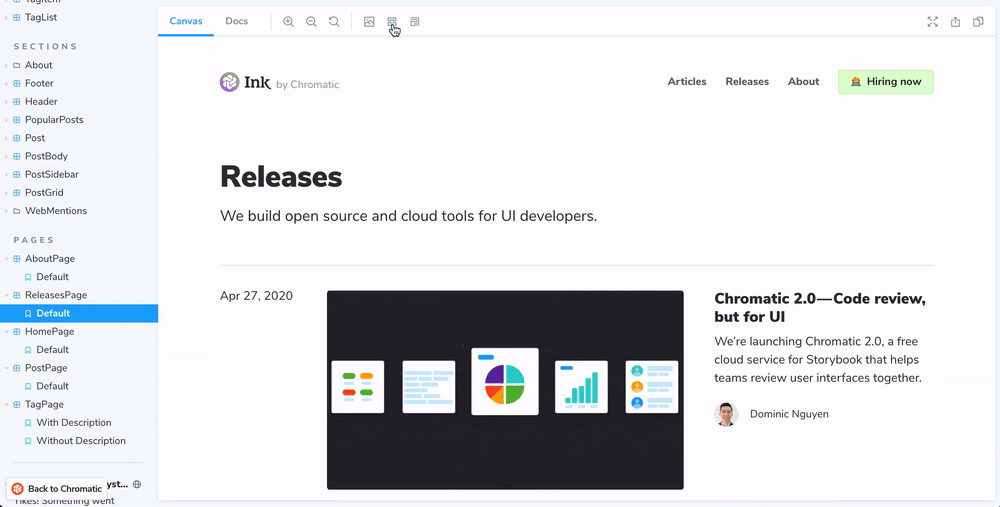Click the large Releases page heading

(x=281, y=177)
